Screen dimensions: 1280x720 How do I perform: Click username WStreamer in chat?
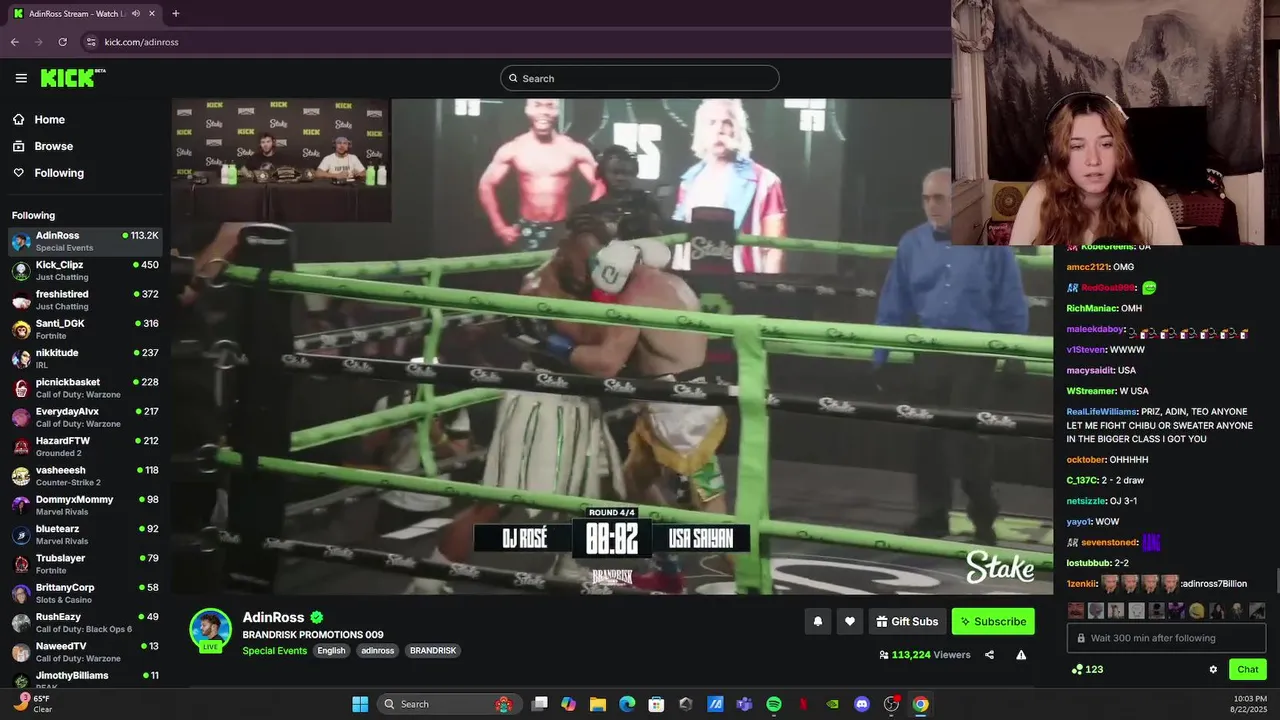[x=1090, y=391]
